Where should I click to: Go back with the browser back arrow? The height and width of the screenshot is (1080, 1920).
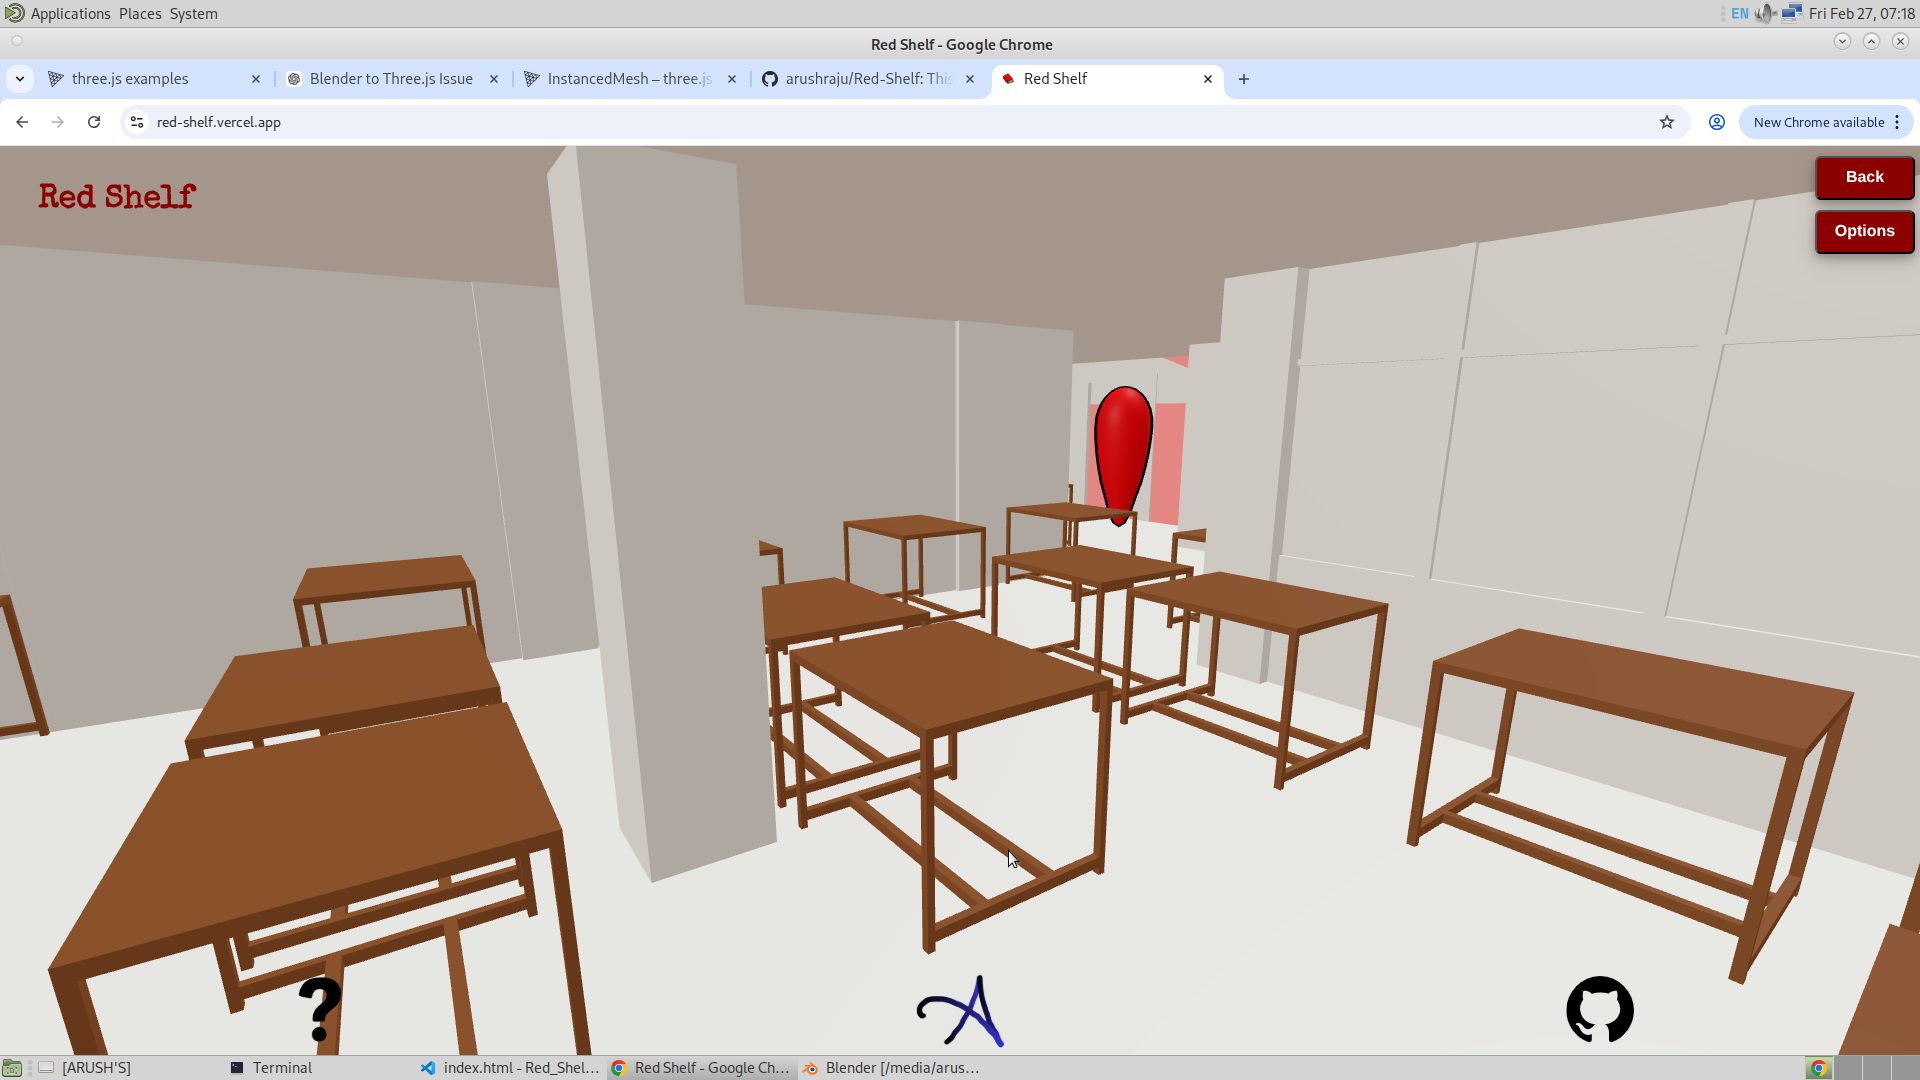point(22,122)
